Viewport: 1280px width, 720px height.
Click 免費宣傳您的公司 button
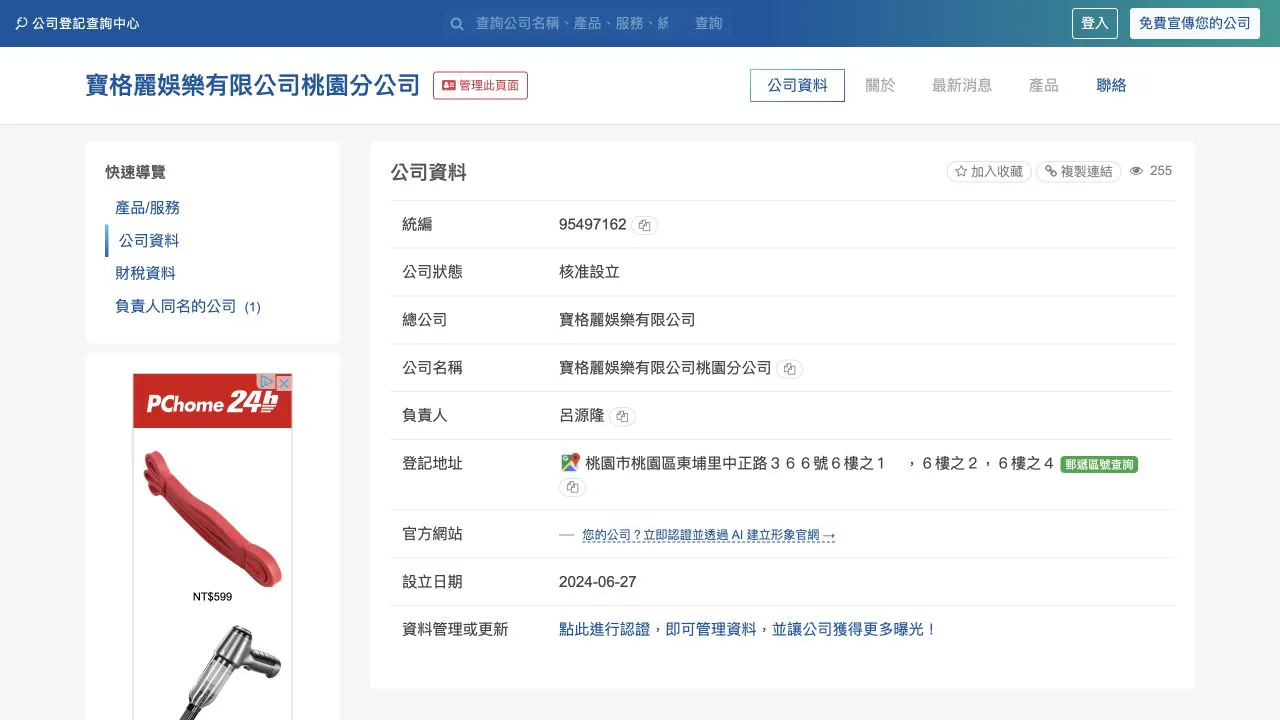1195,23
